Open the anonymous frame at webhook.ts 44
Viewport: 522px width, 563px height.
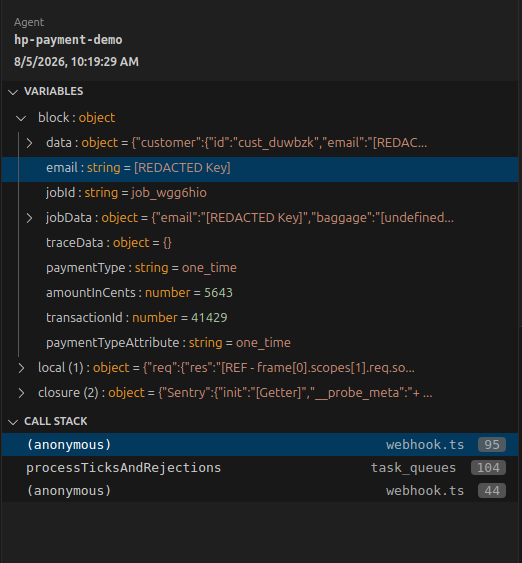point(260,490)
